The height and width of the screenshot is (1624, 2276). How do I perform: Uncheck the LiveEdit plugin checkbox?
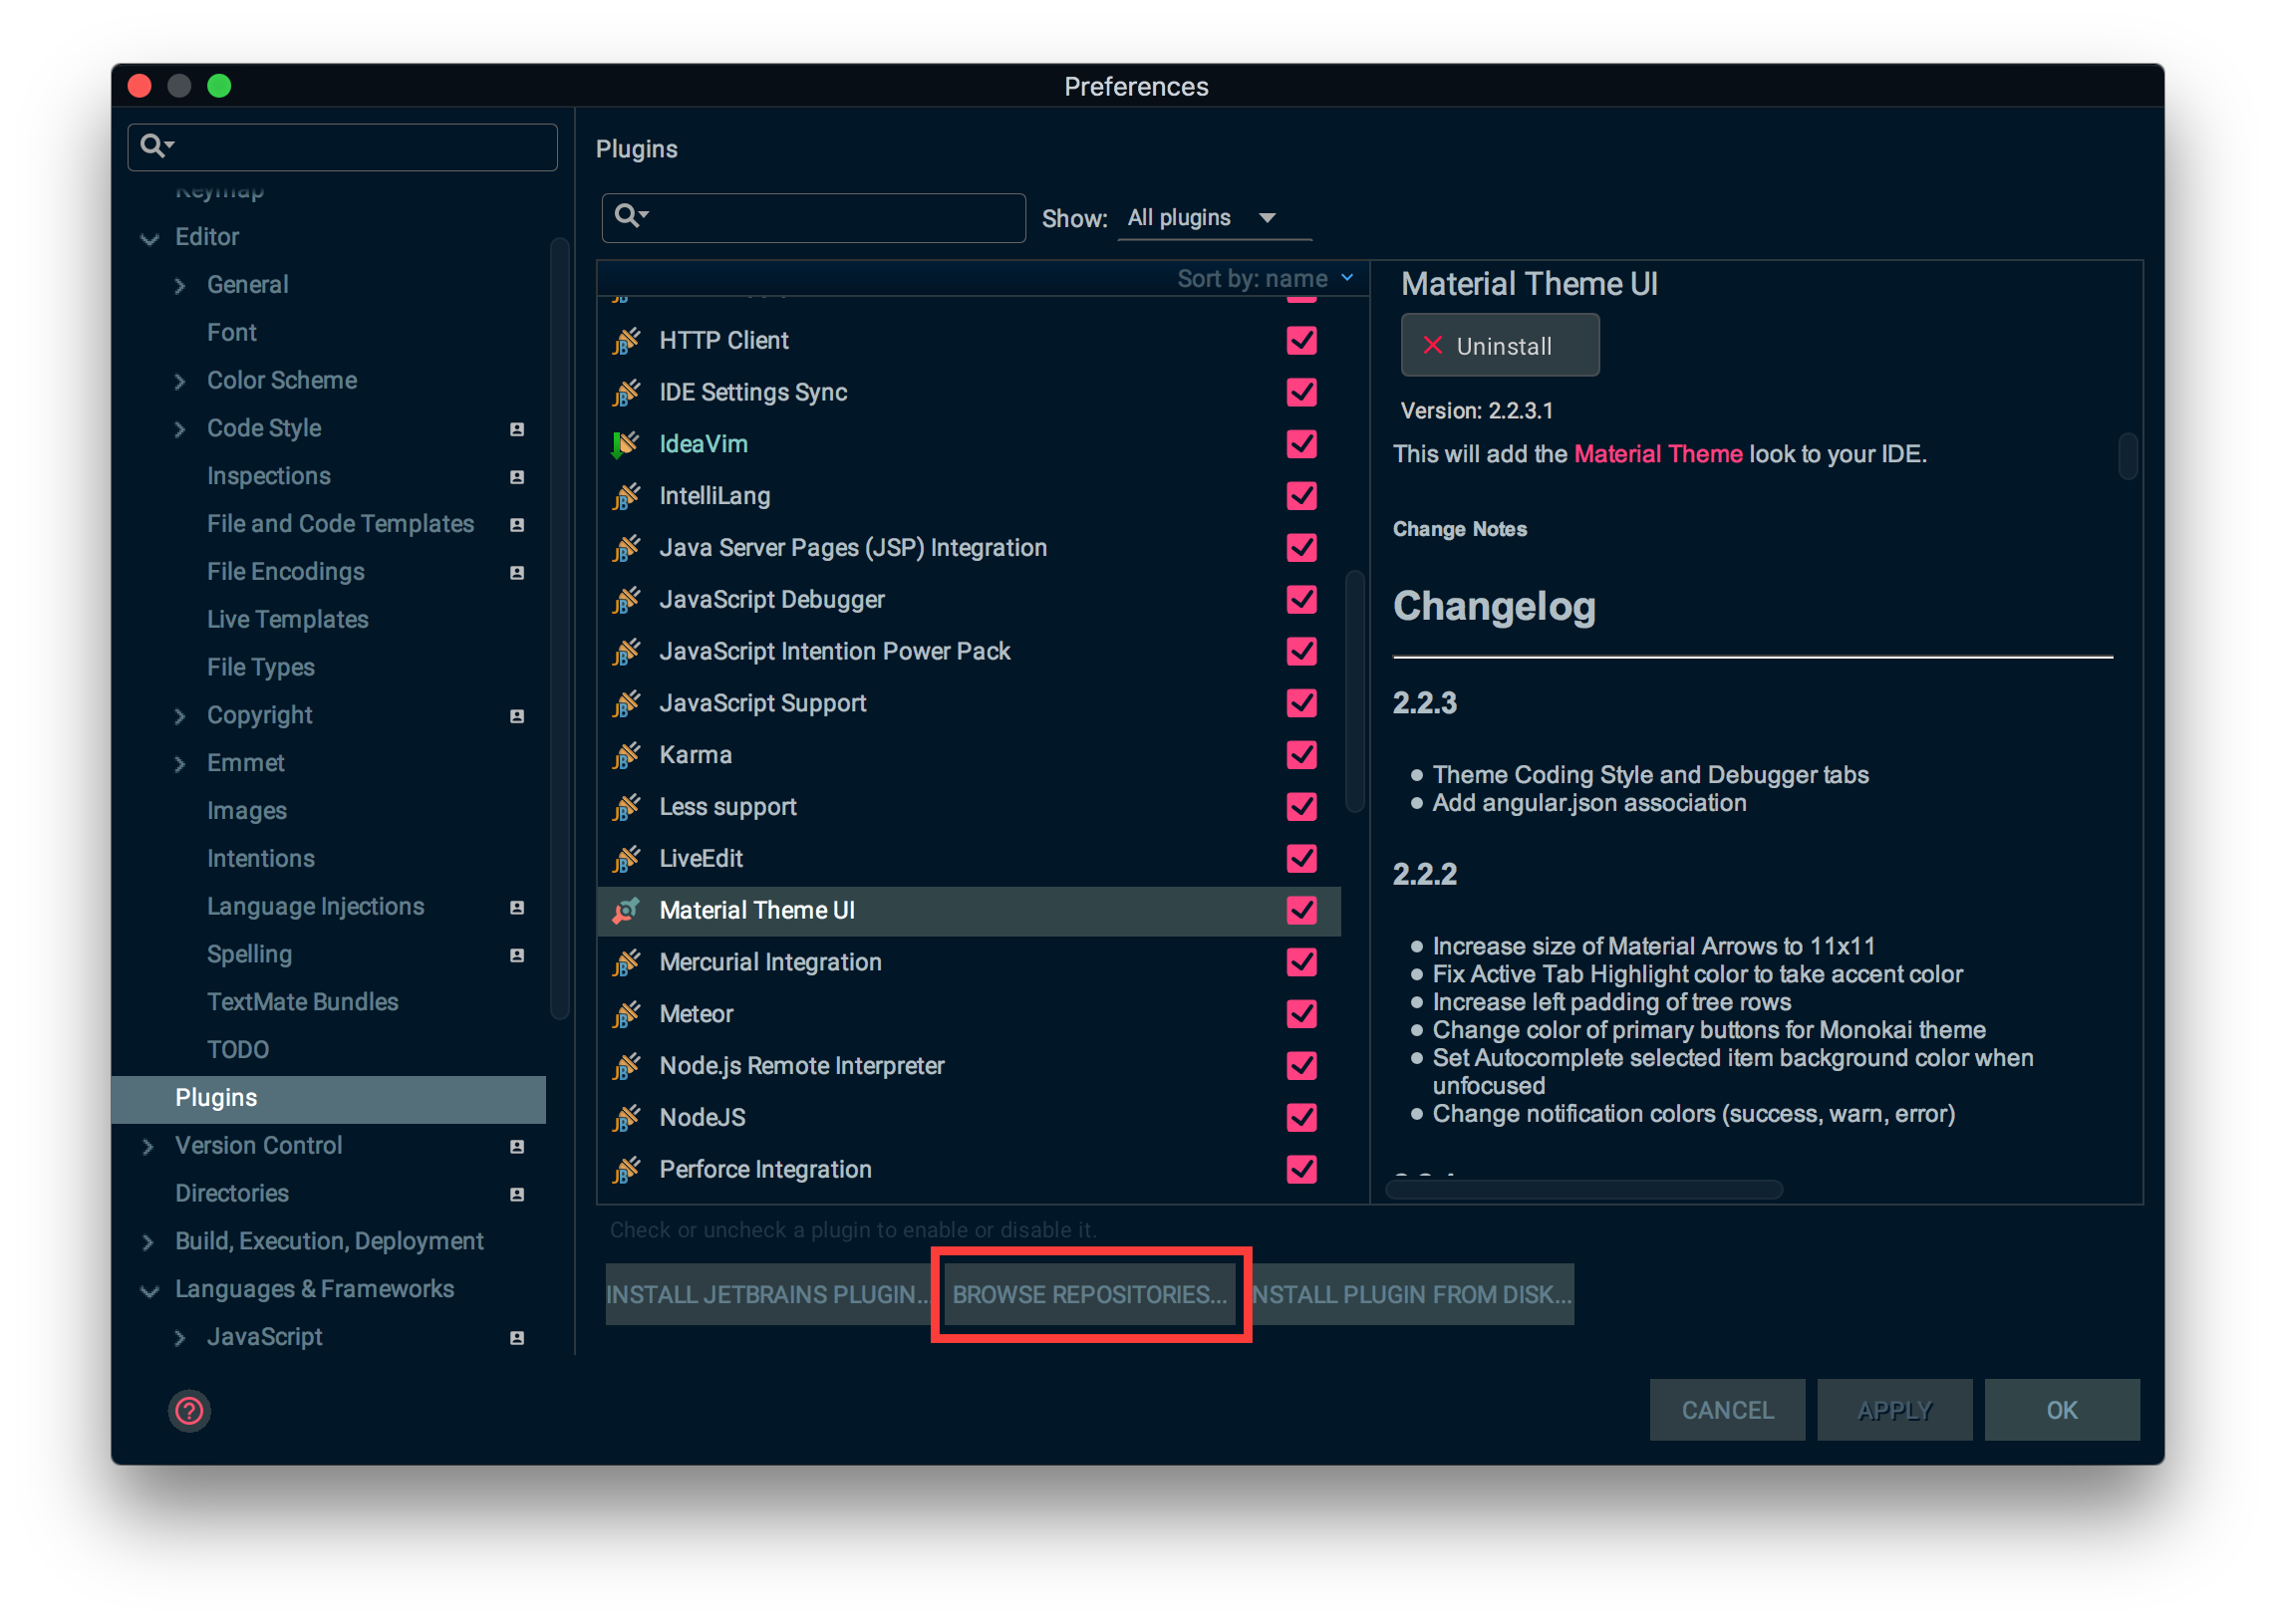click(x=1301, y=858)
